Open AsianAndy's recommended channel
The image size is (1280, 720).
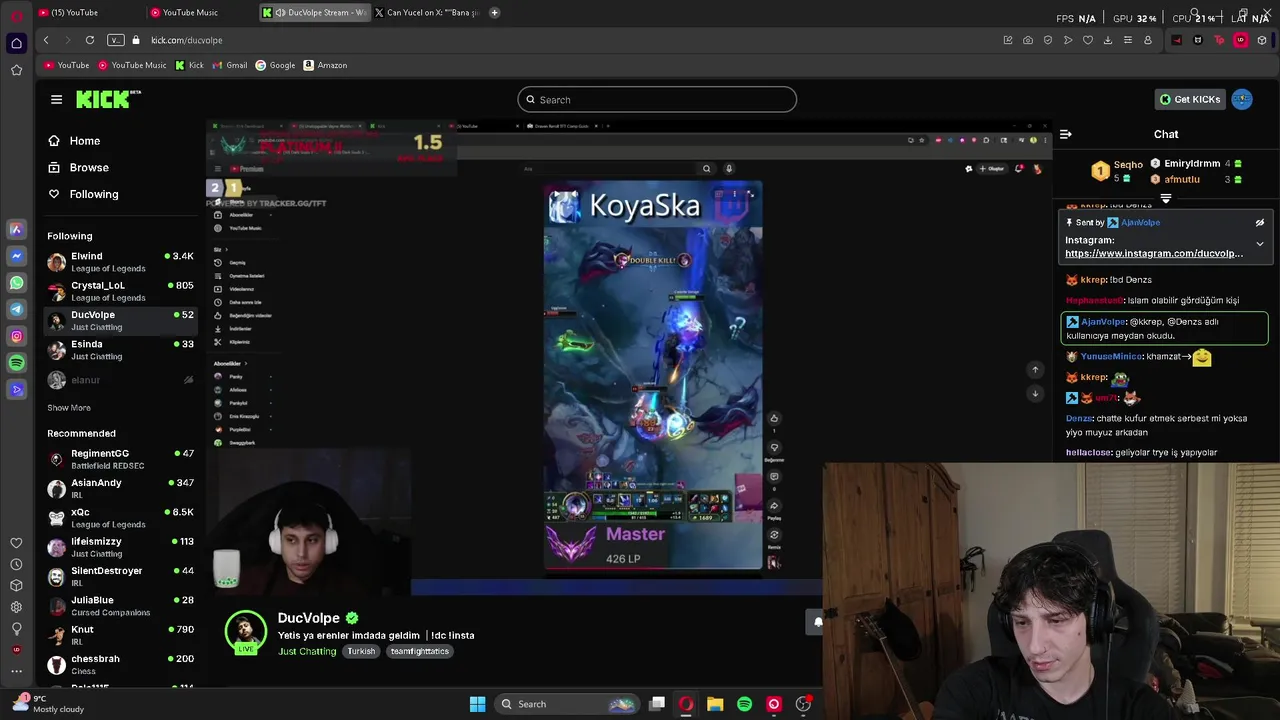120,489
